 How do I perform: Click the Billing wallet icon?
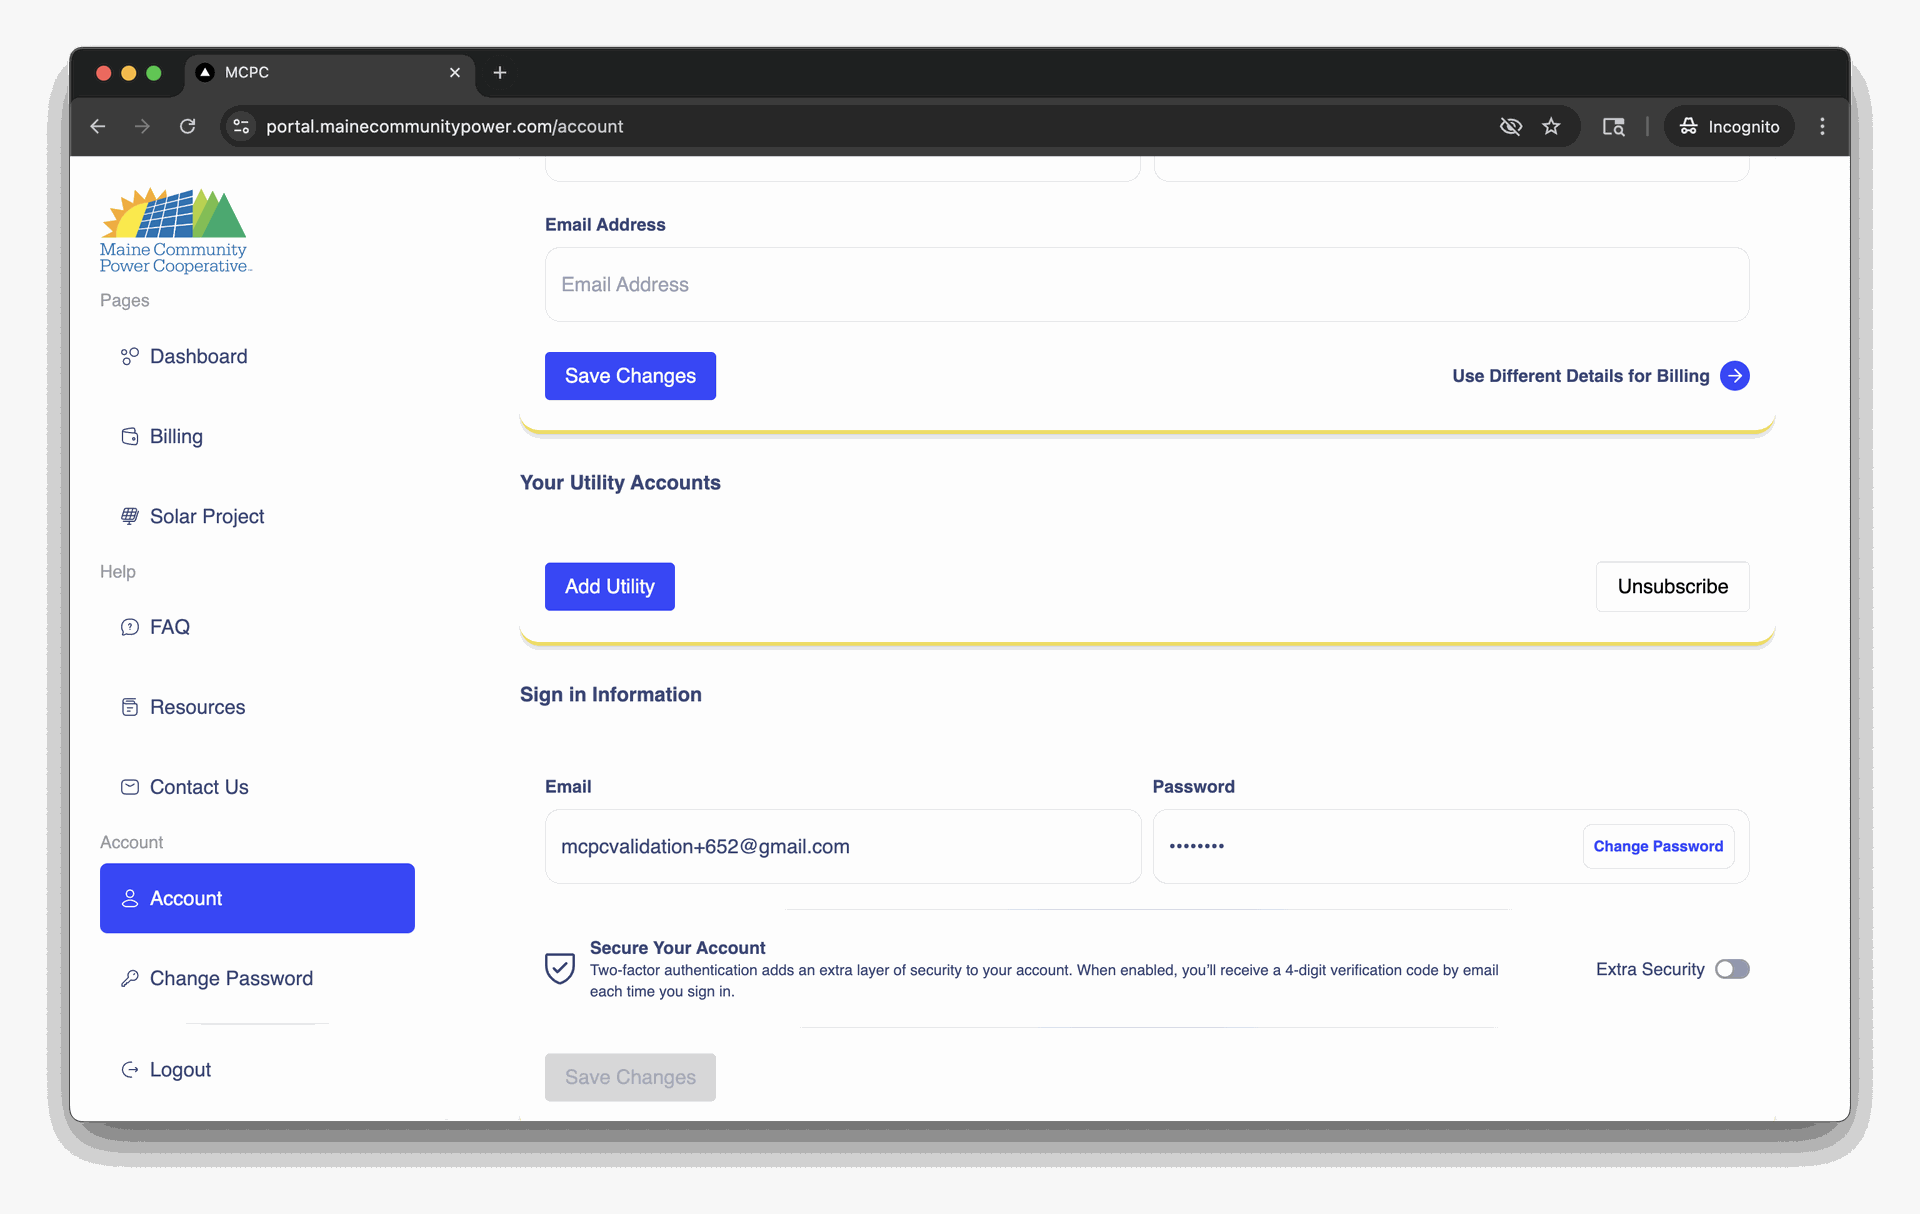(x=130, y=436)
